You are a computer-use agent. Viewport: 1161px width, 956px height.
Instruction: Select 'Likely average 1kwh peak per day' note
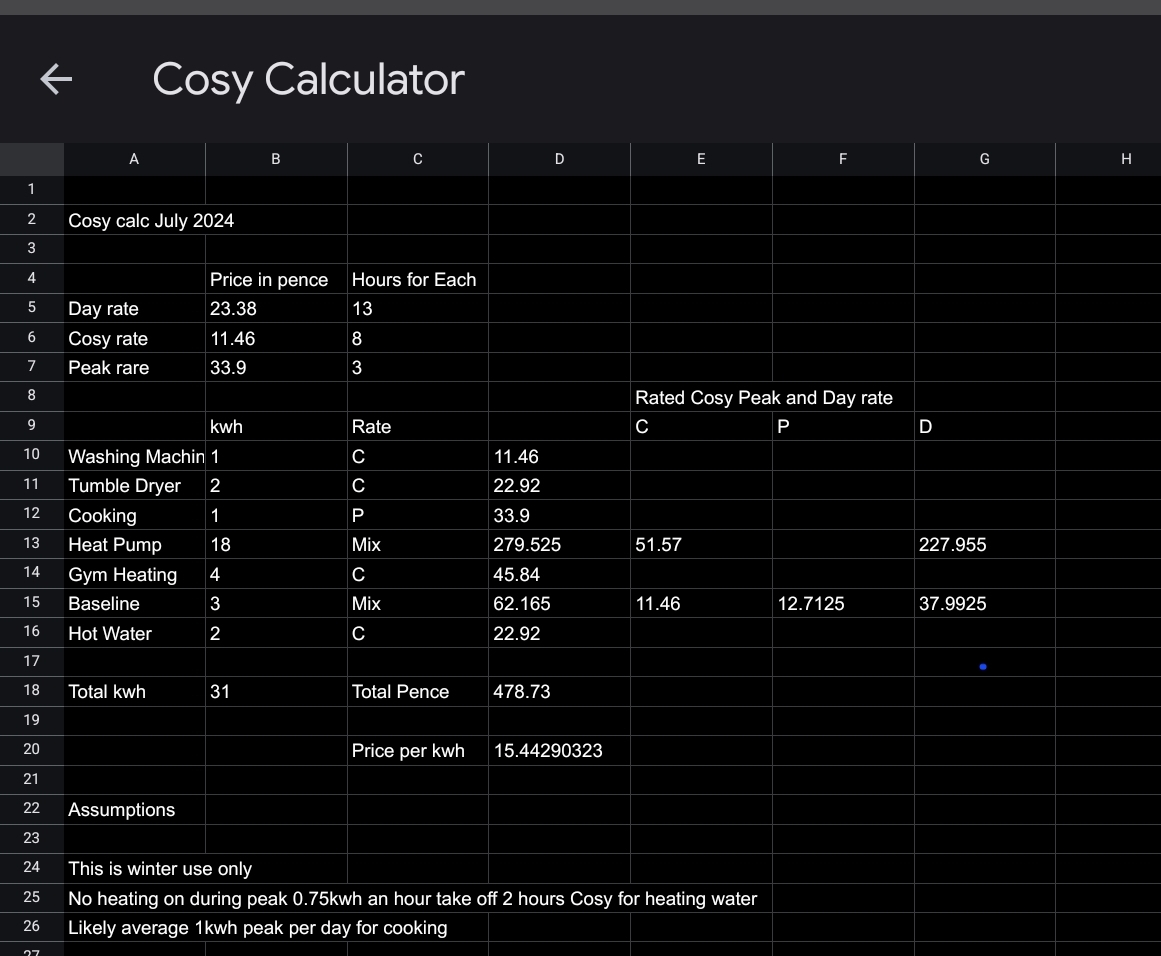point(258,928)
